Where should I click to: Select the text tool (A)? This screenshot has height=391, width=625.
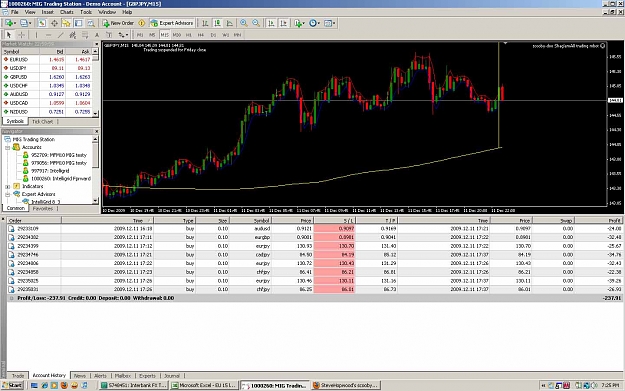96,35
